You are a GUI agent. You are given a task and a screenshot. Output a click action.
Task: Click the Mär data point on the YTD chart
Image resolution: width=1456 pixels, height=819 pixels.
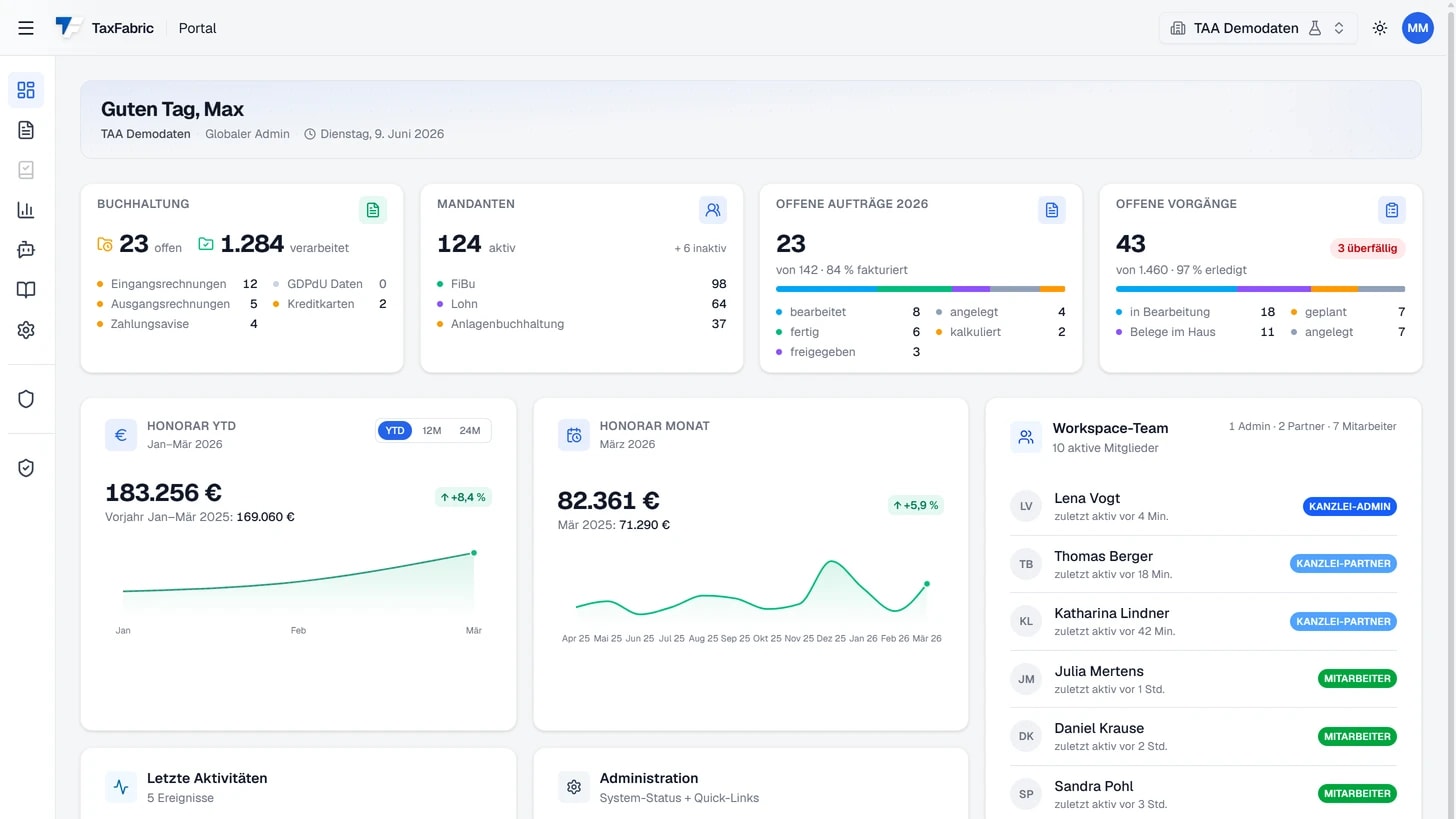pos(474,552)
